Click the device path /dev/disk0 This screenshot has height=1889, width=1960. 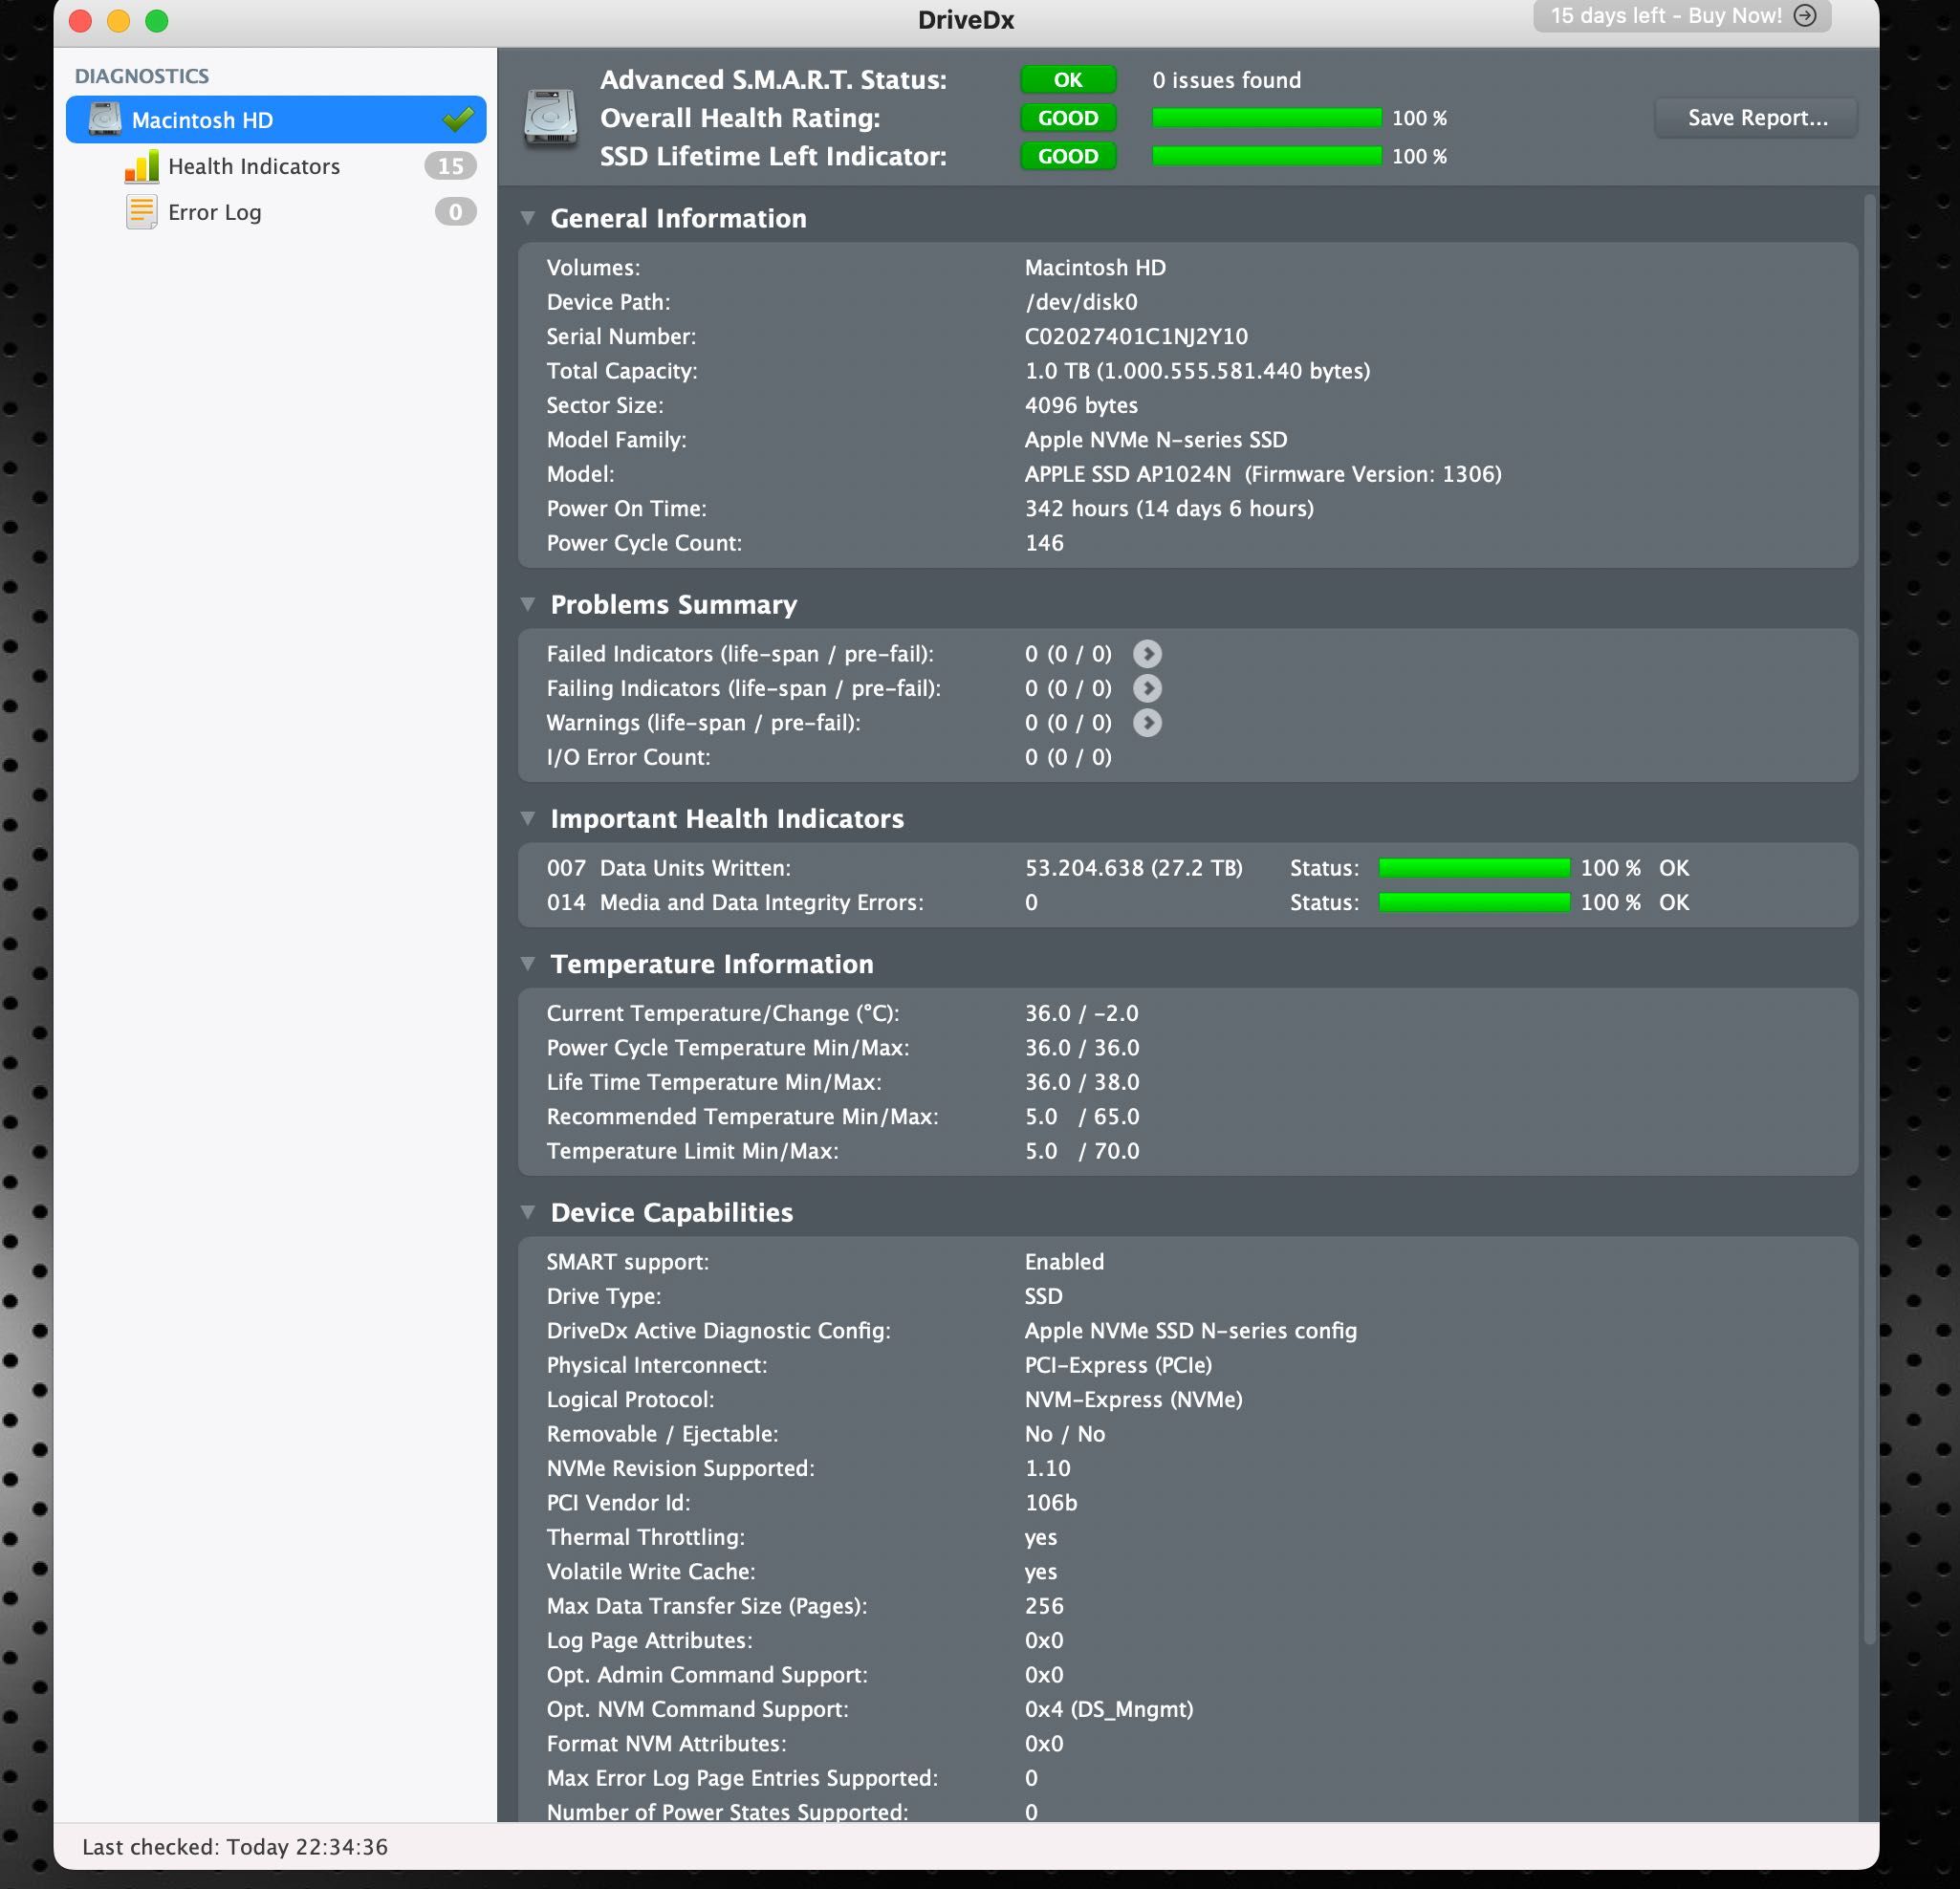tap(1081, 302)
